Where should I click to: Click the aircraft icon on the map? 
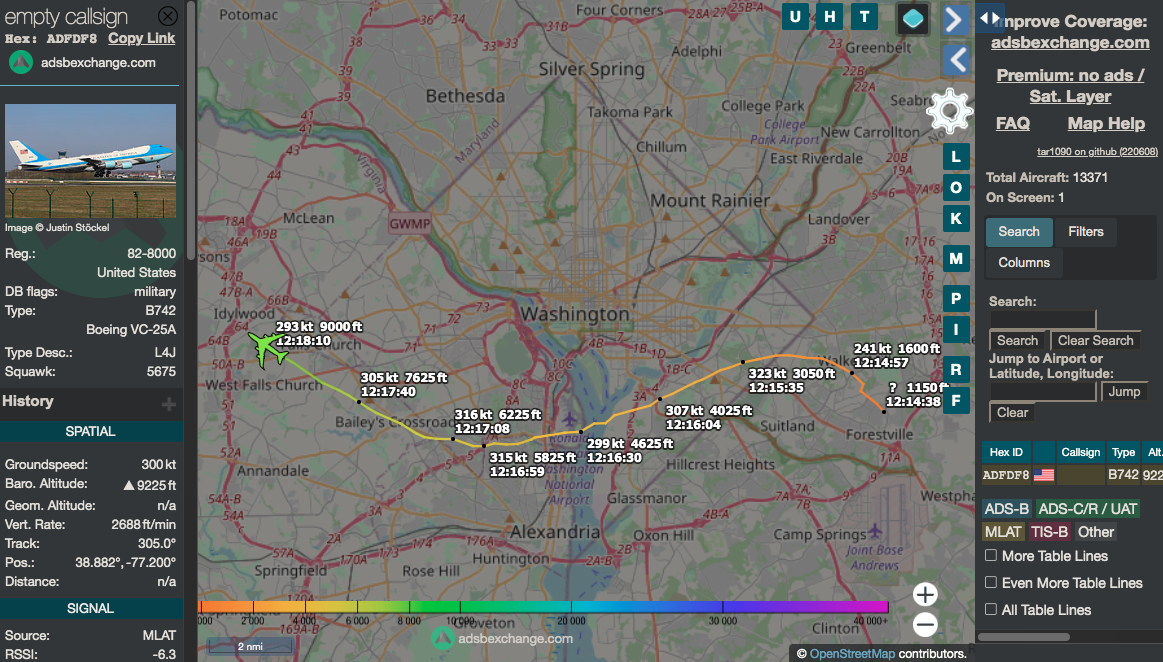pyautogui.click(x=267, y=348)
